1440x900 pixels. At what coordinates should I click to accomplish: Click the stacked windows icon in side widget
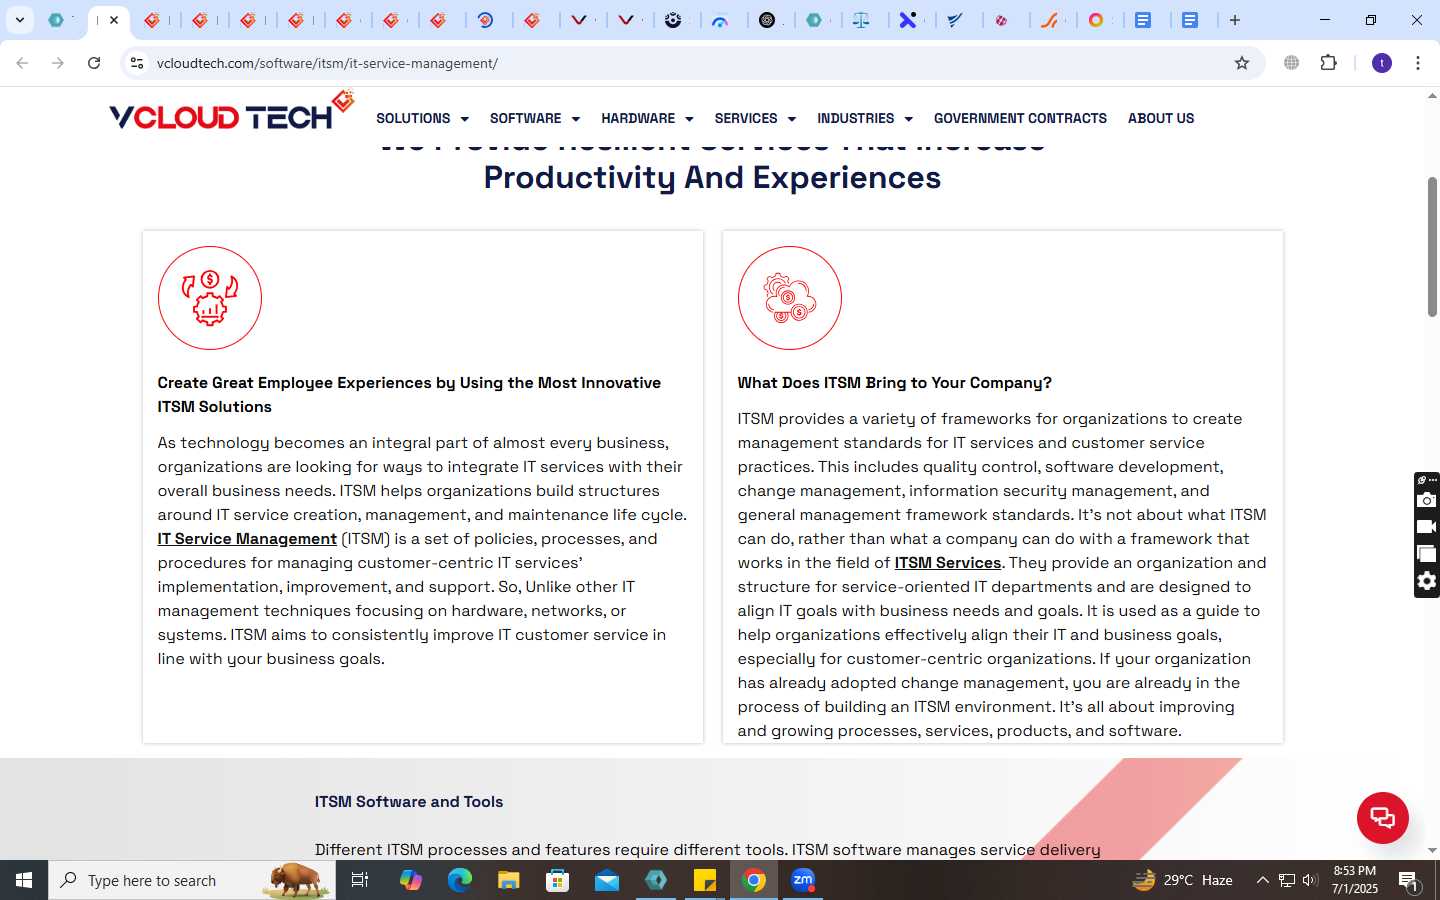[1427, 554]
